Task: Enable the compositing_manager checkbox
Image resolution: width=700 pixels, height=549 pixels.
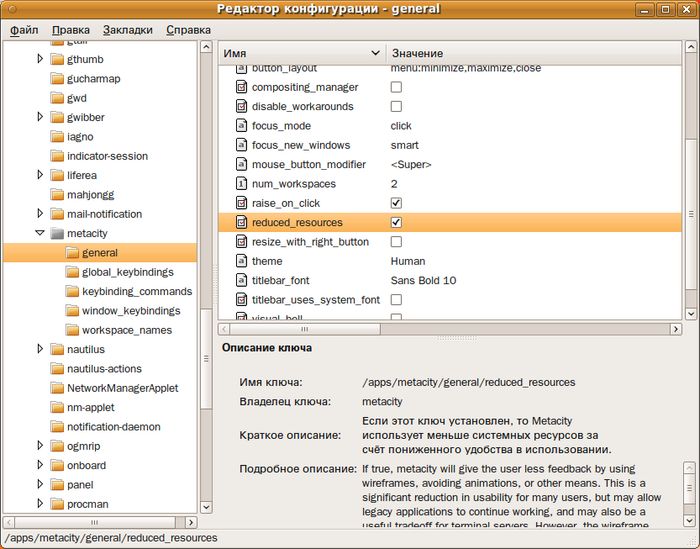Action: 396,87
